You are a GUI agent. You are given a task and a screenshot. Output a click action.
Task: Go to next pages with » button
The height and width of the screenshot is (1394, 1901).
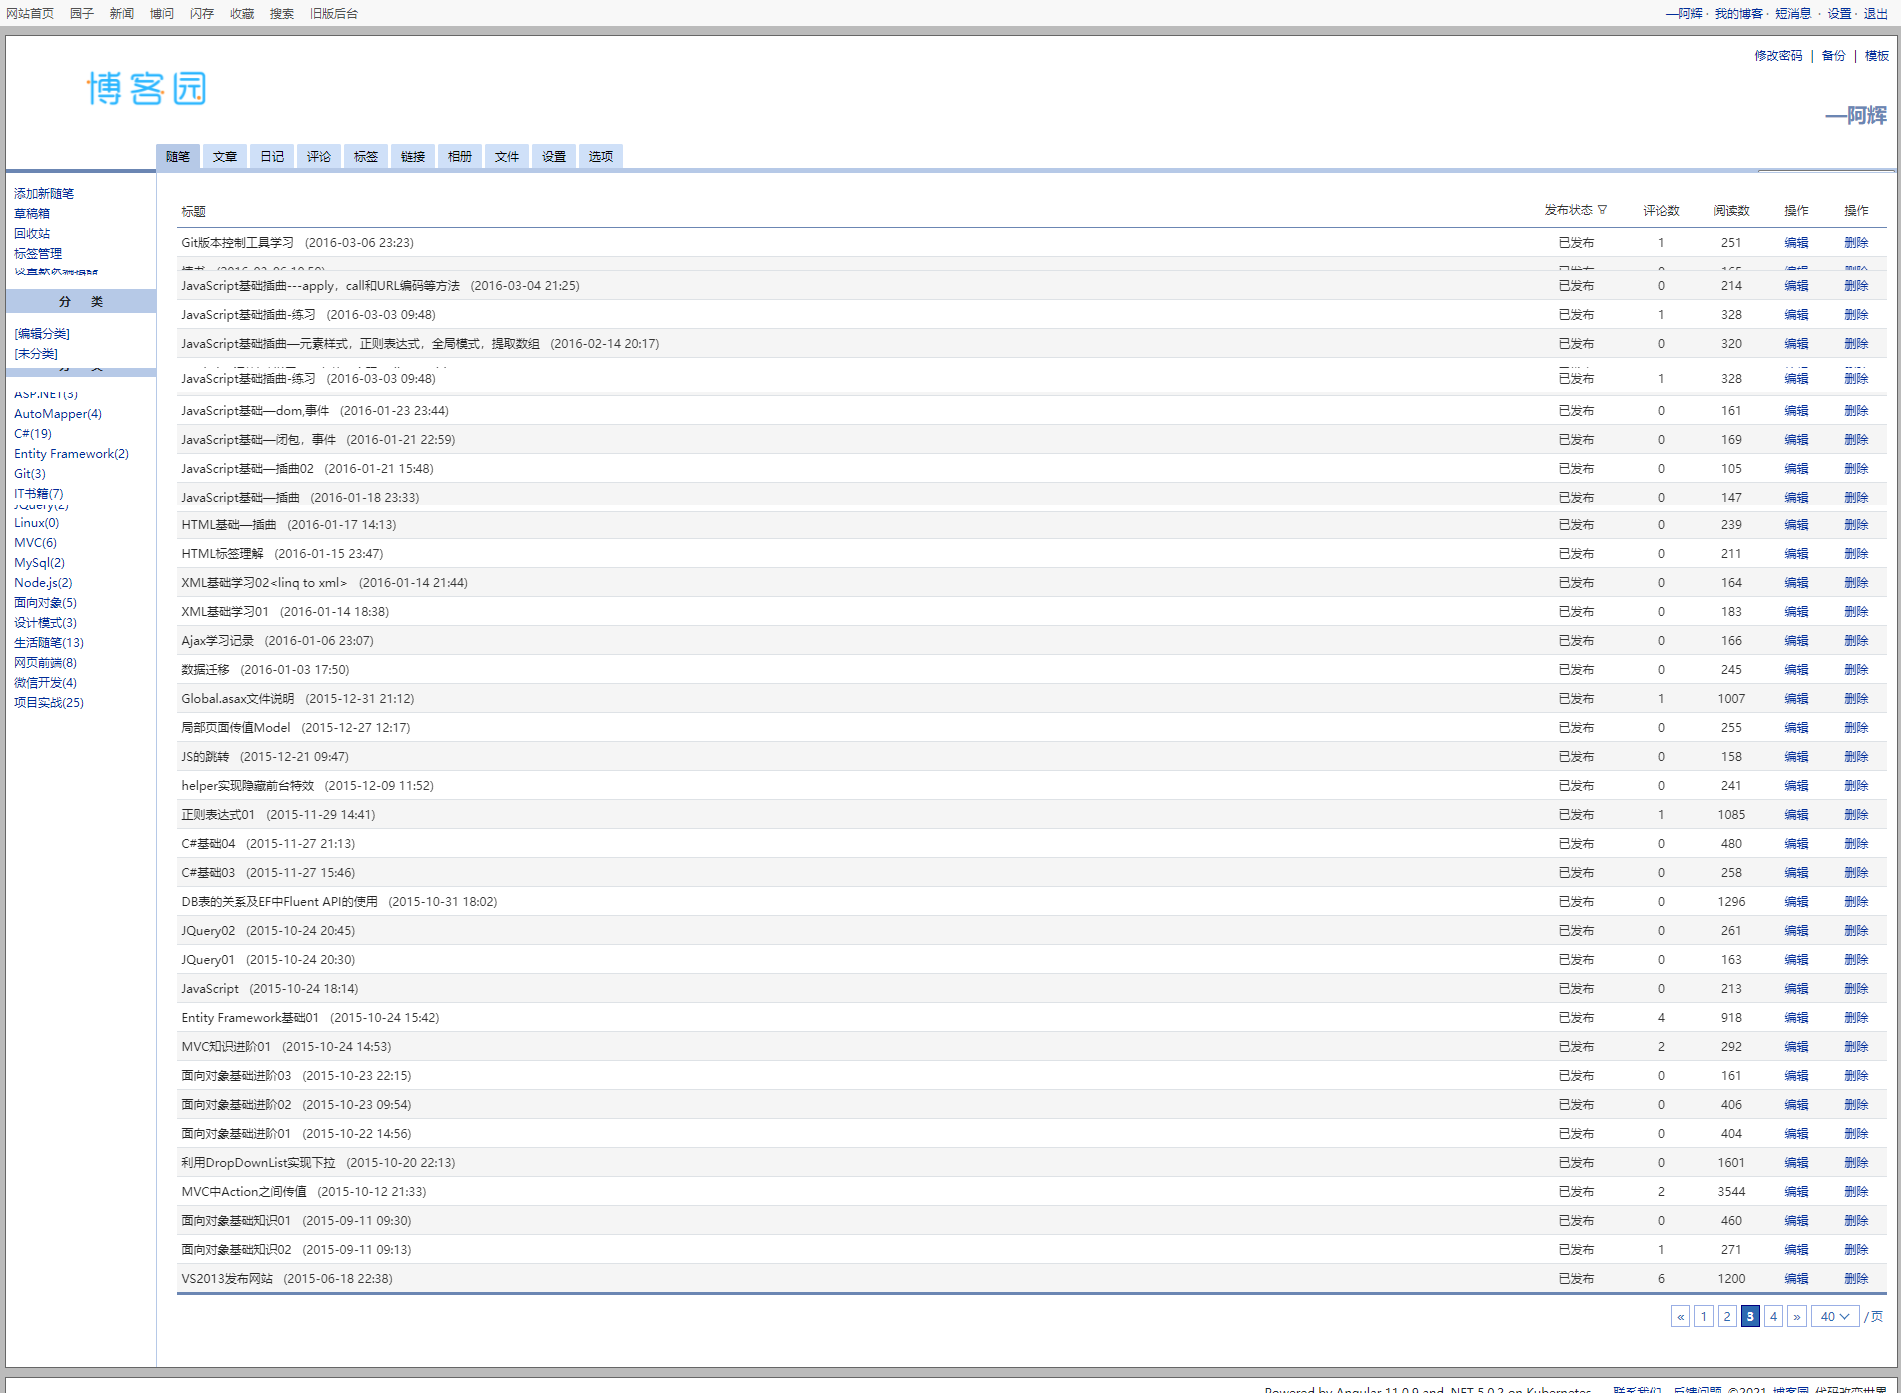point(1797,1316)
